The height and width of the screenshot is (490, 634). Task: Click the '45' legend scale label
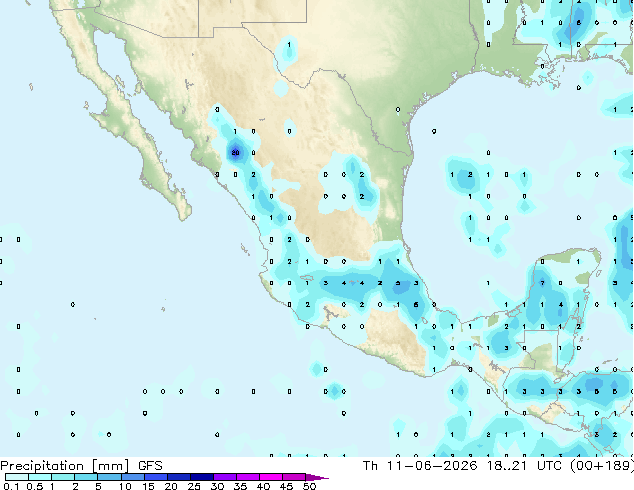286,486
